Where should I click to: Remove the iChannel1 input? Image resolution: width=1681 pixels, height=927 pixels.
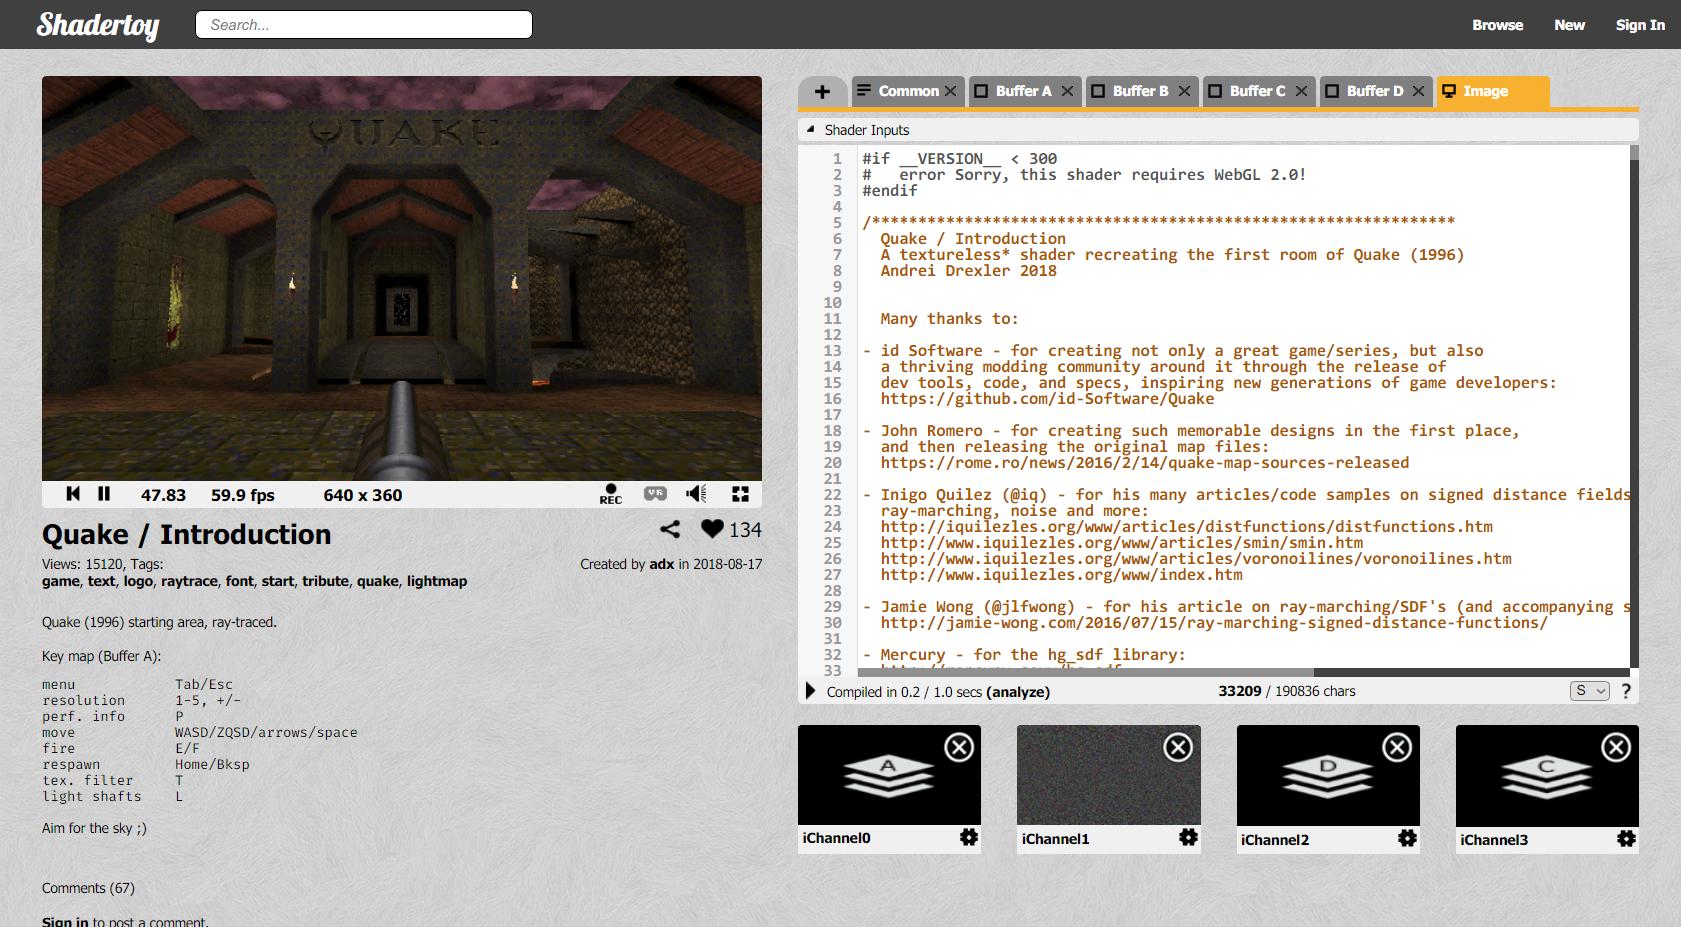[1178, 747]
